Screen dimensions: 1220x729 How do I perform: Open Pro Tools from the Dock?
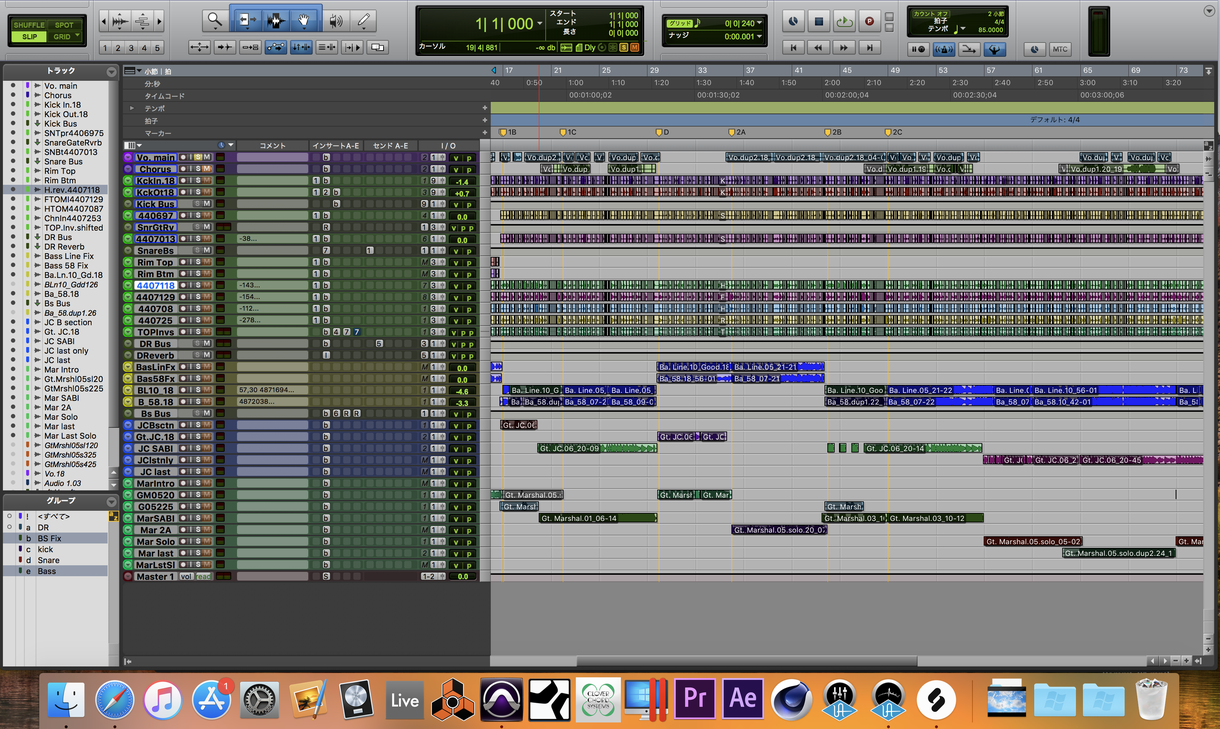[500, 699]
